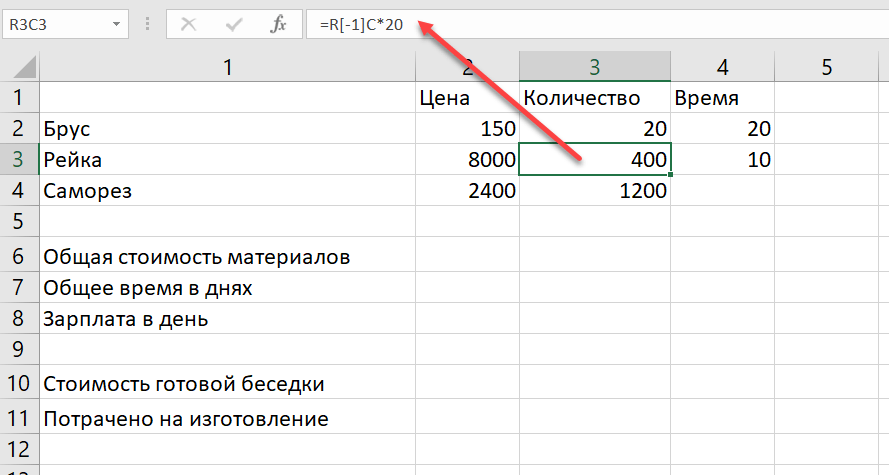Open Insert Function via fx icon

click(279, 23)
